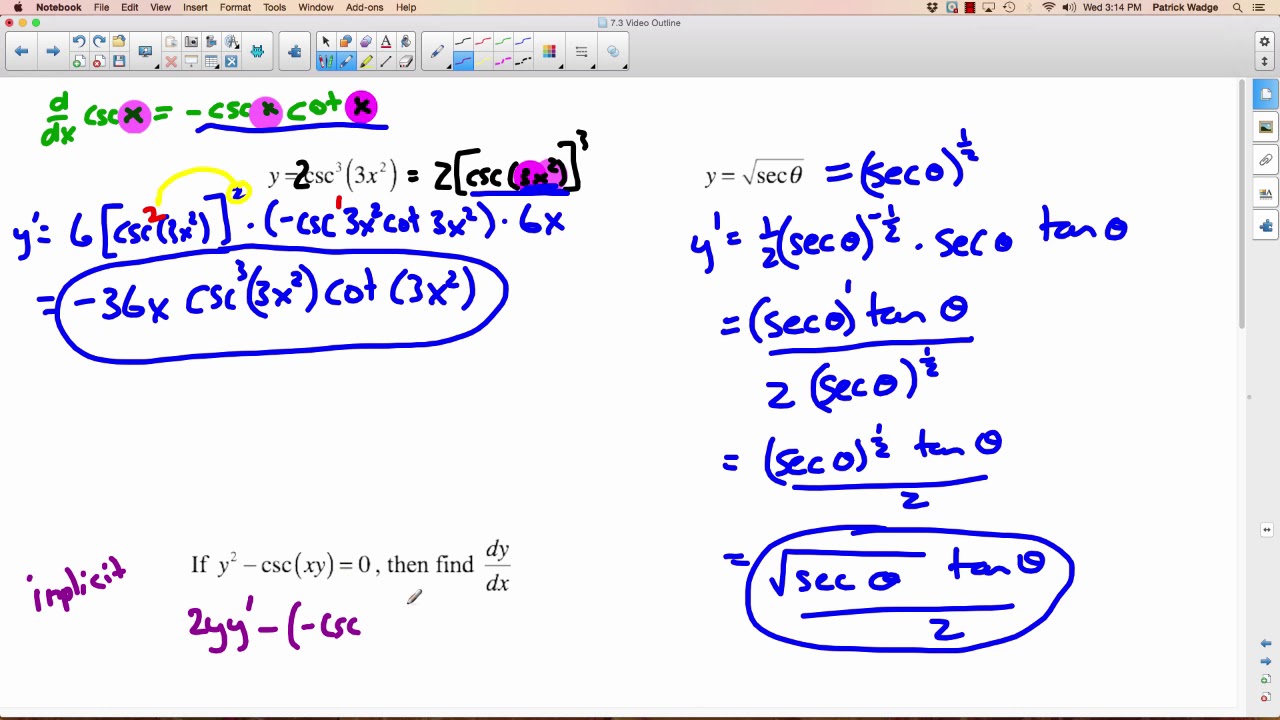Image resolution: width=1280 pixels, height=720 pixels.
Task: Open the Attachments paperclip tab
Action: 1266,160
